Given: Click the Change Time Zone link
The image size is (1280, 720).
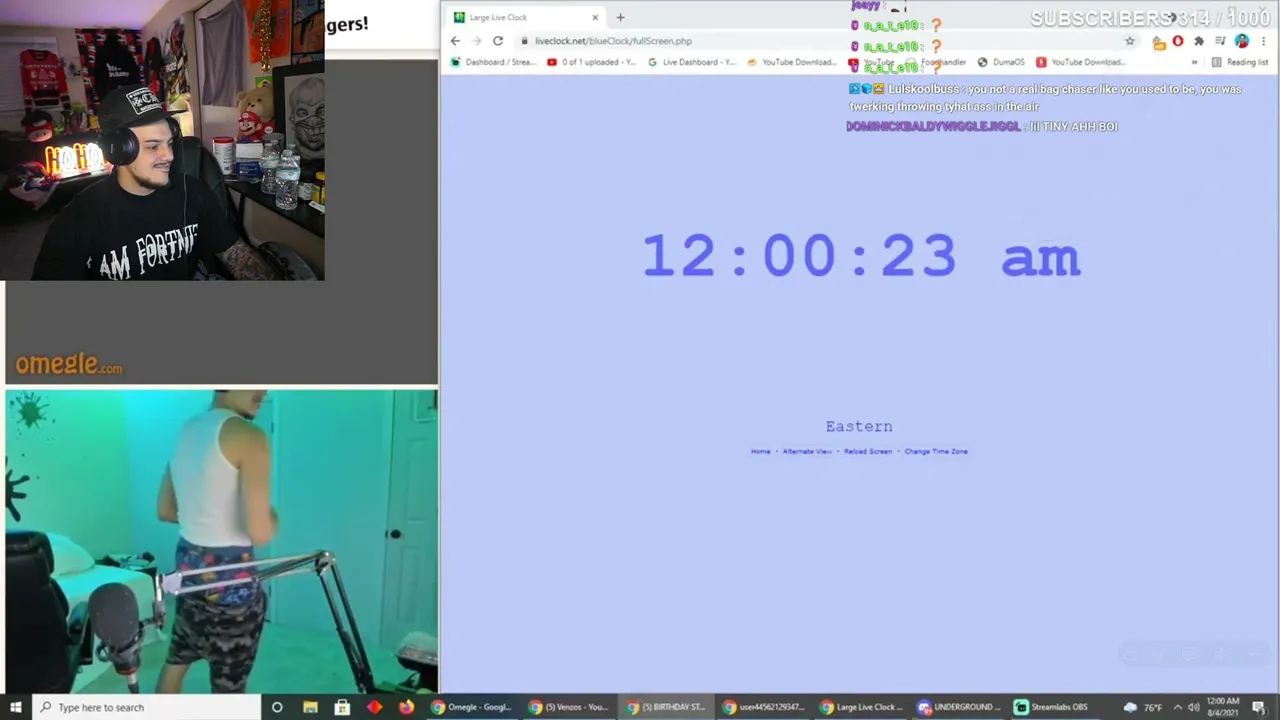Looking at the screenshot, I should tap(936, 451).
